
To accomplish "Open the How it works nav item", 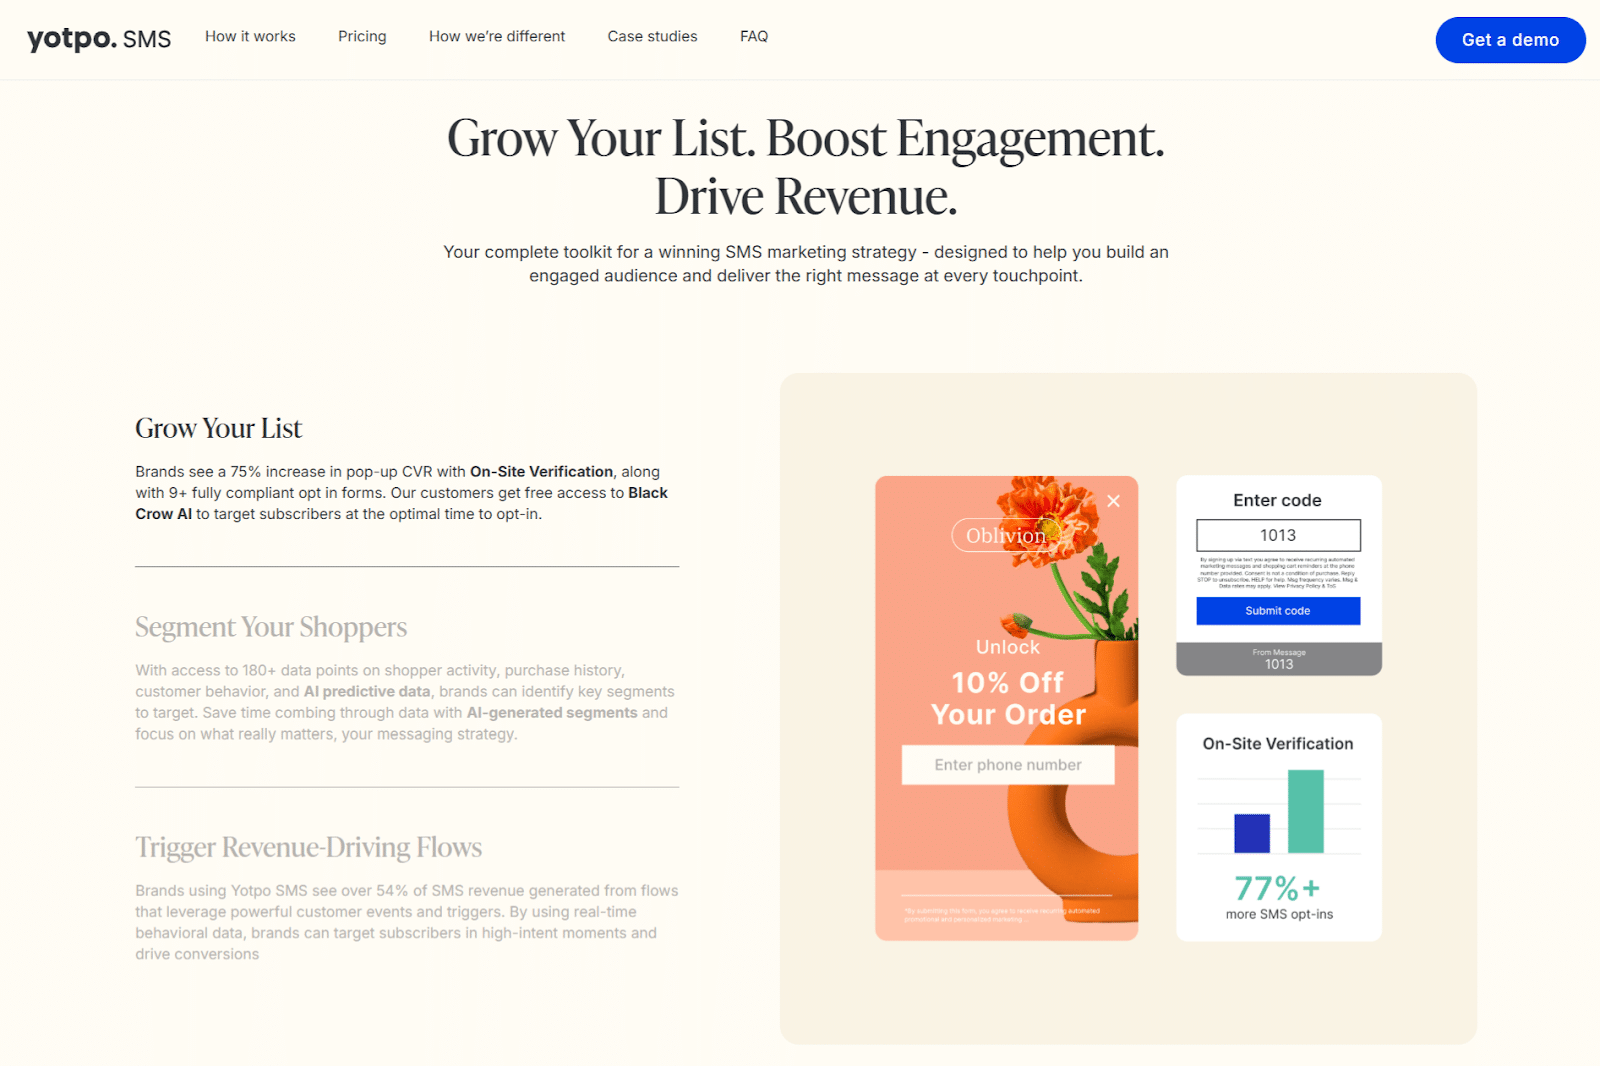I will coord(250,37).
